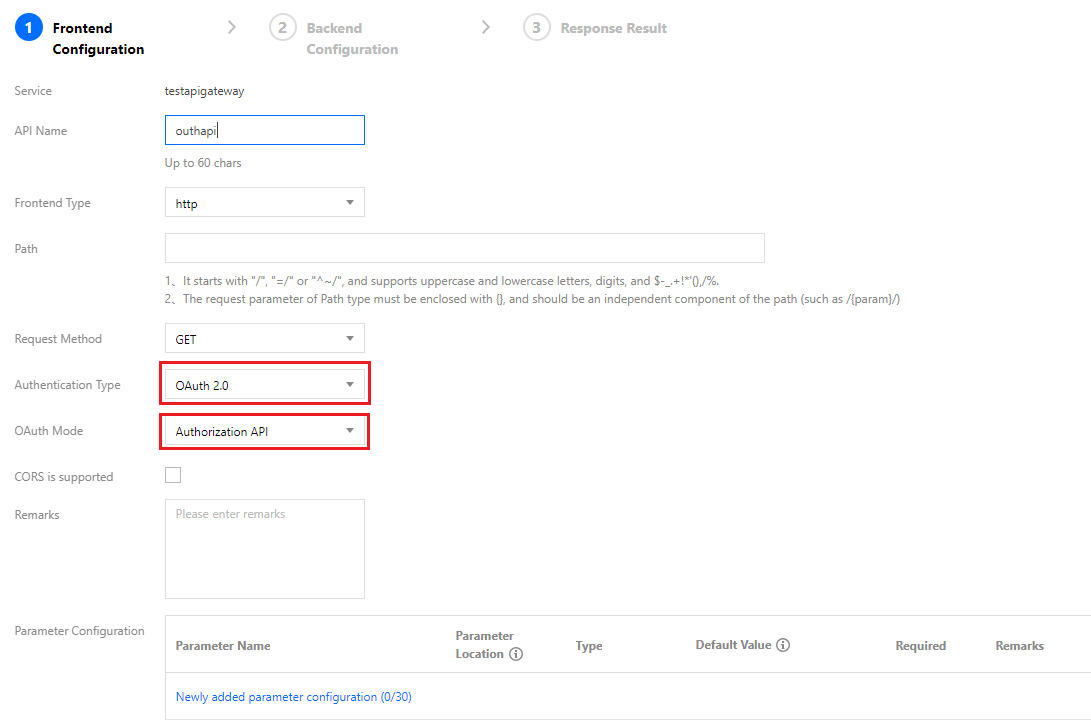
Task: Click the Default Value info icon
Action: click(783, 645)
